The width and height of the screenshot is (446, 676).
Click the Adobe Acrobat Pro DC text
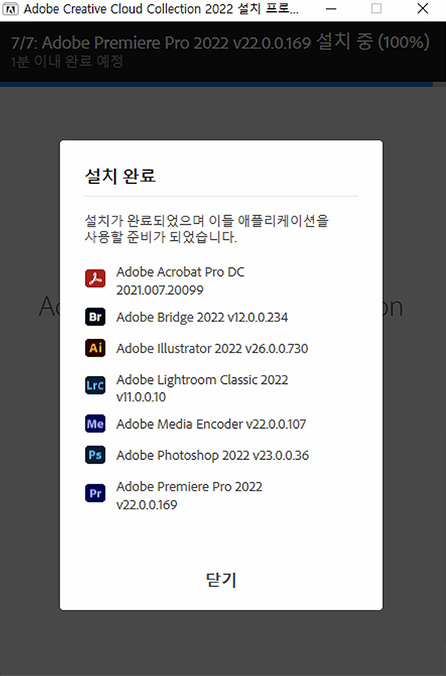pyautogui.click(x=180, y=272)
